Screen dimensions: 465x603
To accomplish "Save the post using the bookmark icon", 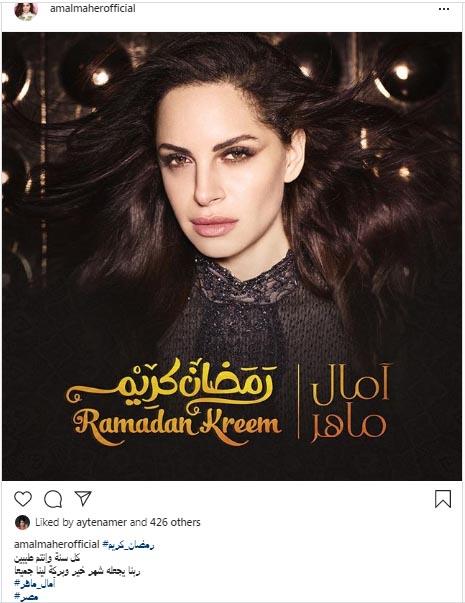I will [443, 499].
